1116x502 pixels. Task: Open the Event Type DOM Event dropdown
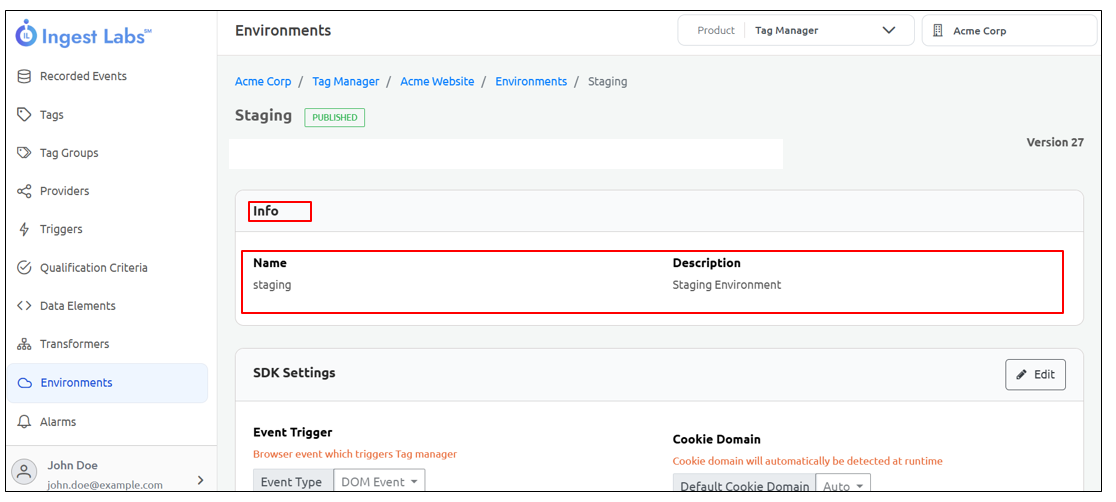(378, 483)
